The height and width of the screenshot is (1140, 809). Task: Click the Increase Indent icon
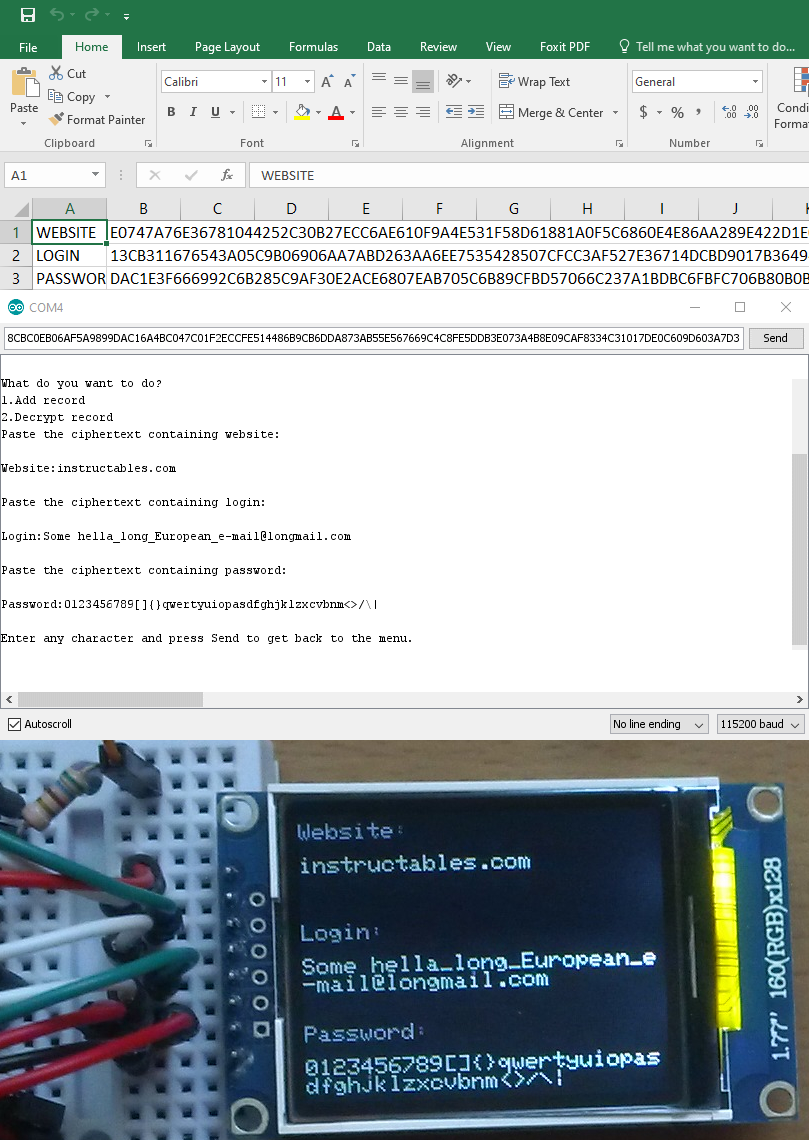click(x=476, y=112)
